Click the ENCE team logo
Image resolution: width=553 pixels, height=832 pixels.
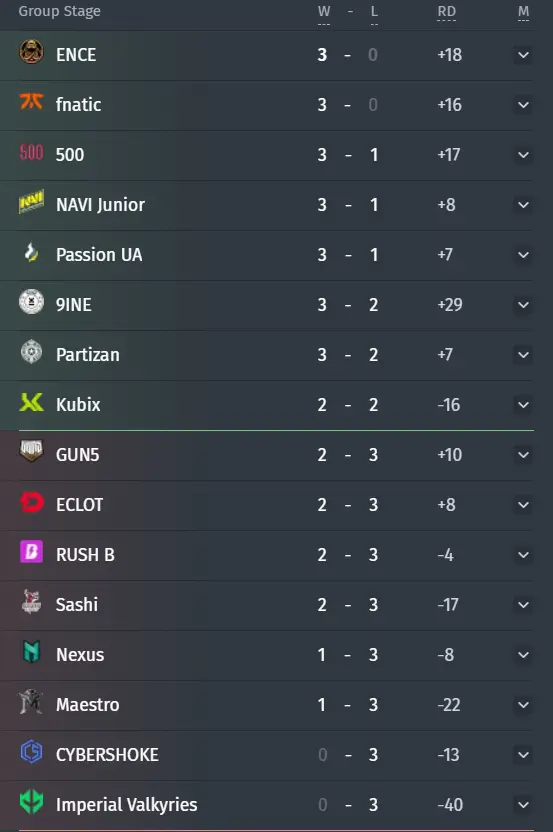click(31, 52)
